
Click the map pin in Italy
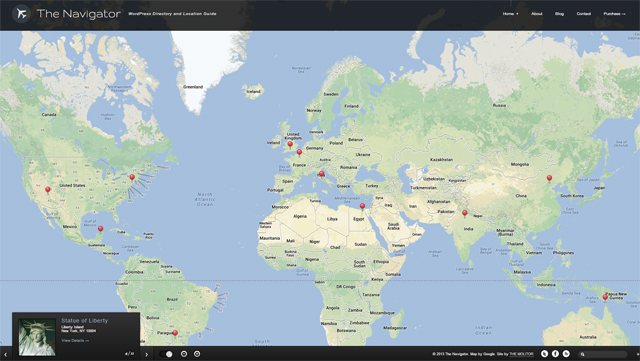[x=322, y=175]
